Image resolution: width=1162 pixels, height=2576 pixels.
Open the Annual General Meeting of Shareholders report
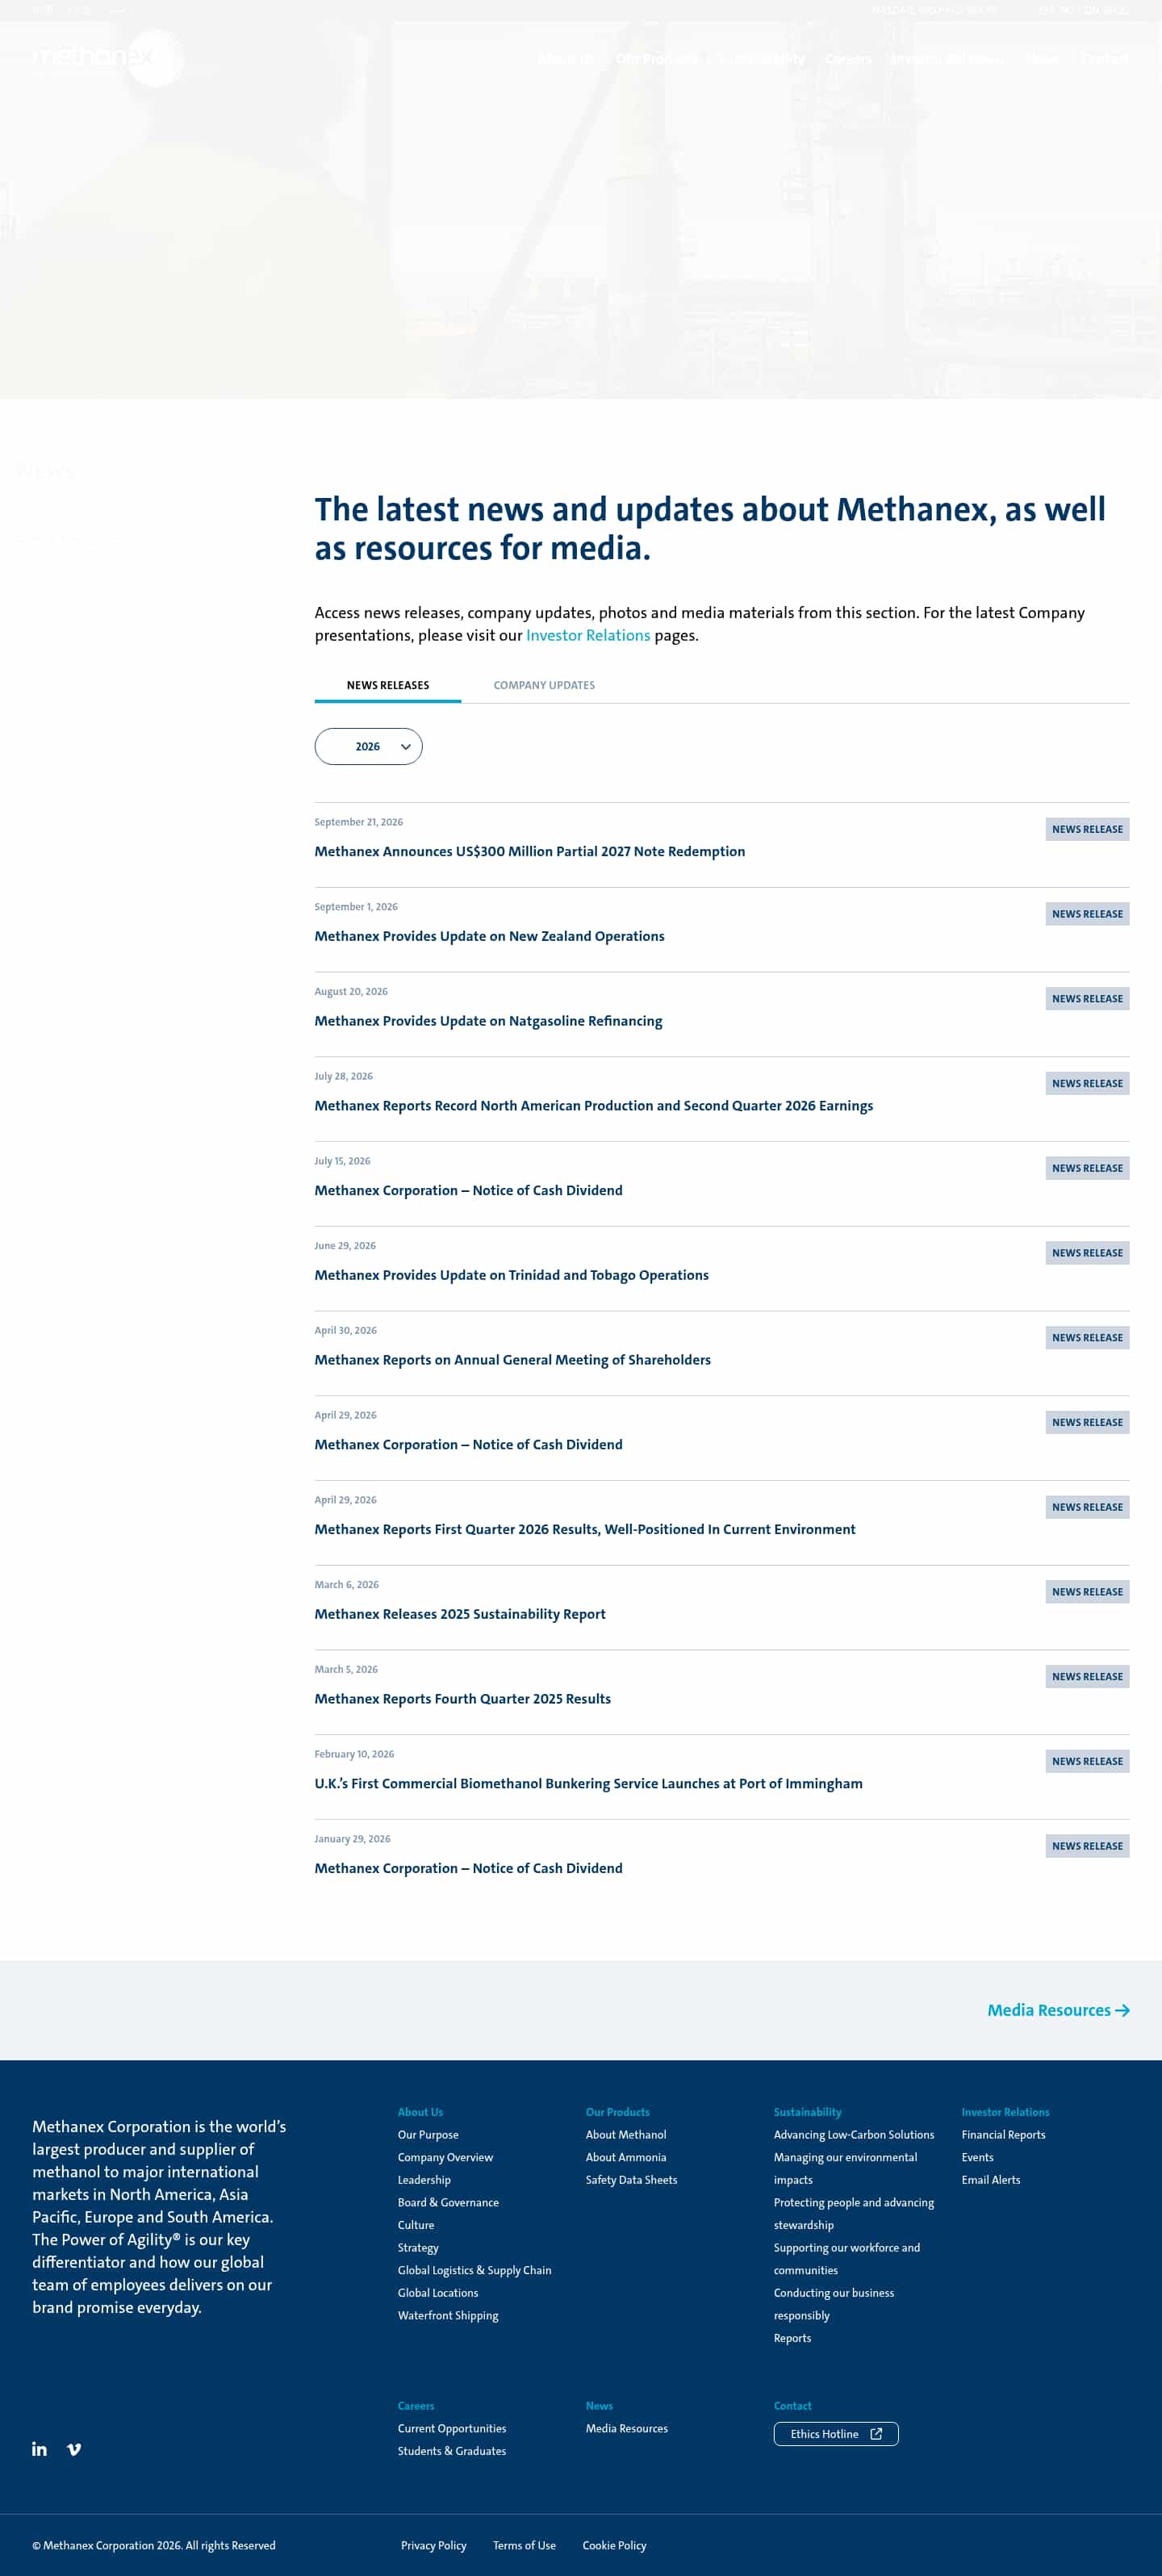coord(513,1360)
